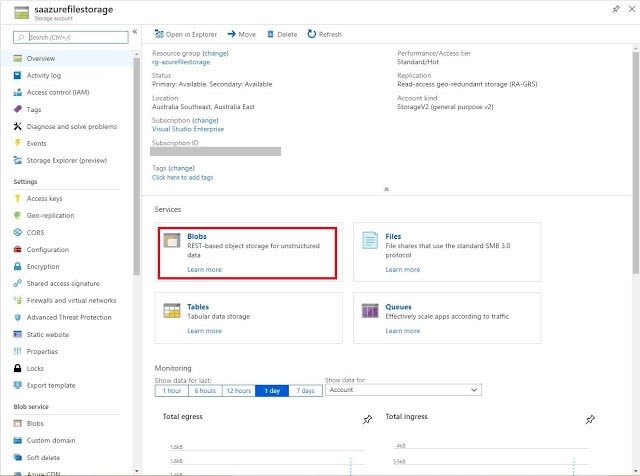Open the Geo-replication globe icon

click(17, 215)
